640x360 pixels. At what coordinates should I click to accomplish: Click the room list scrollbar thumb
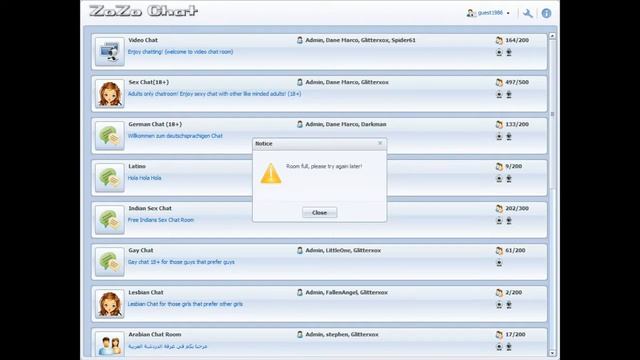552,114
